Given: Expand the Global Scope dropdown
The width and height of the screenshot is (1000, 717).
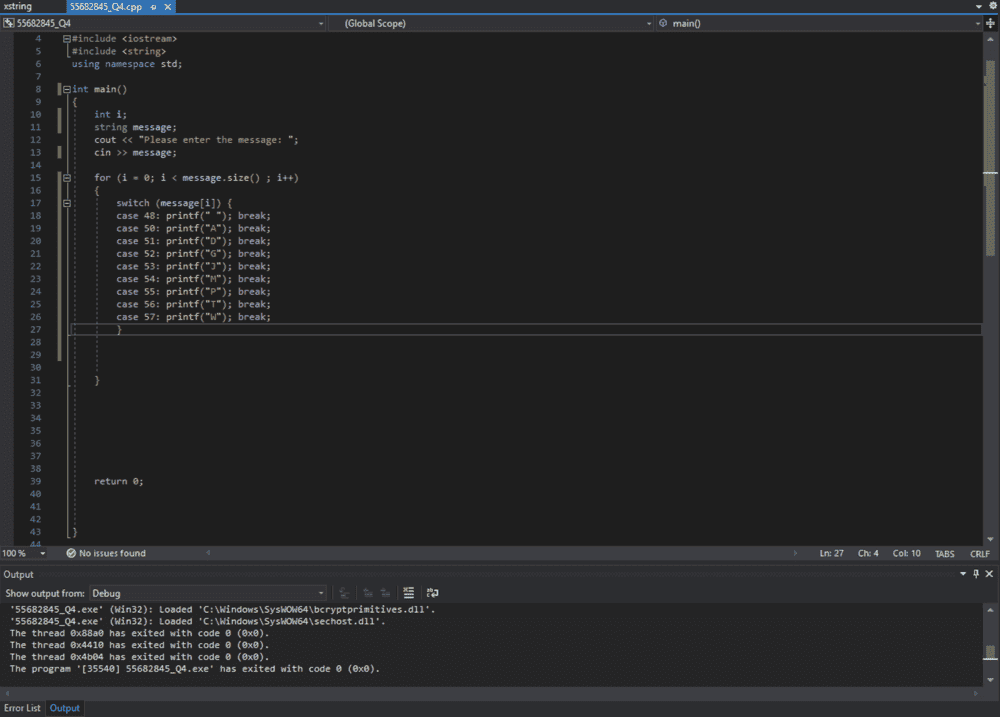Looking at the screenshot, I should click(648, 23).
